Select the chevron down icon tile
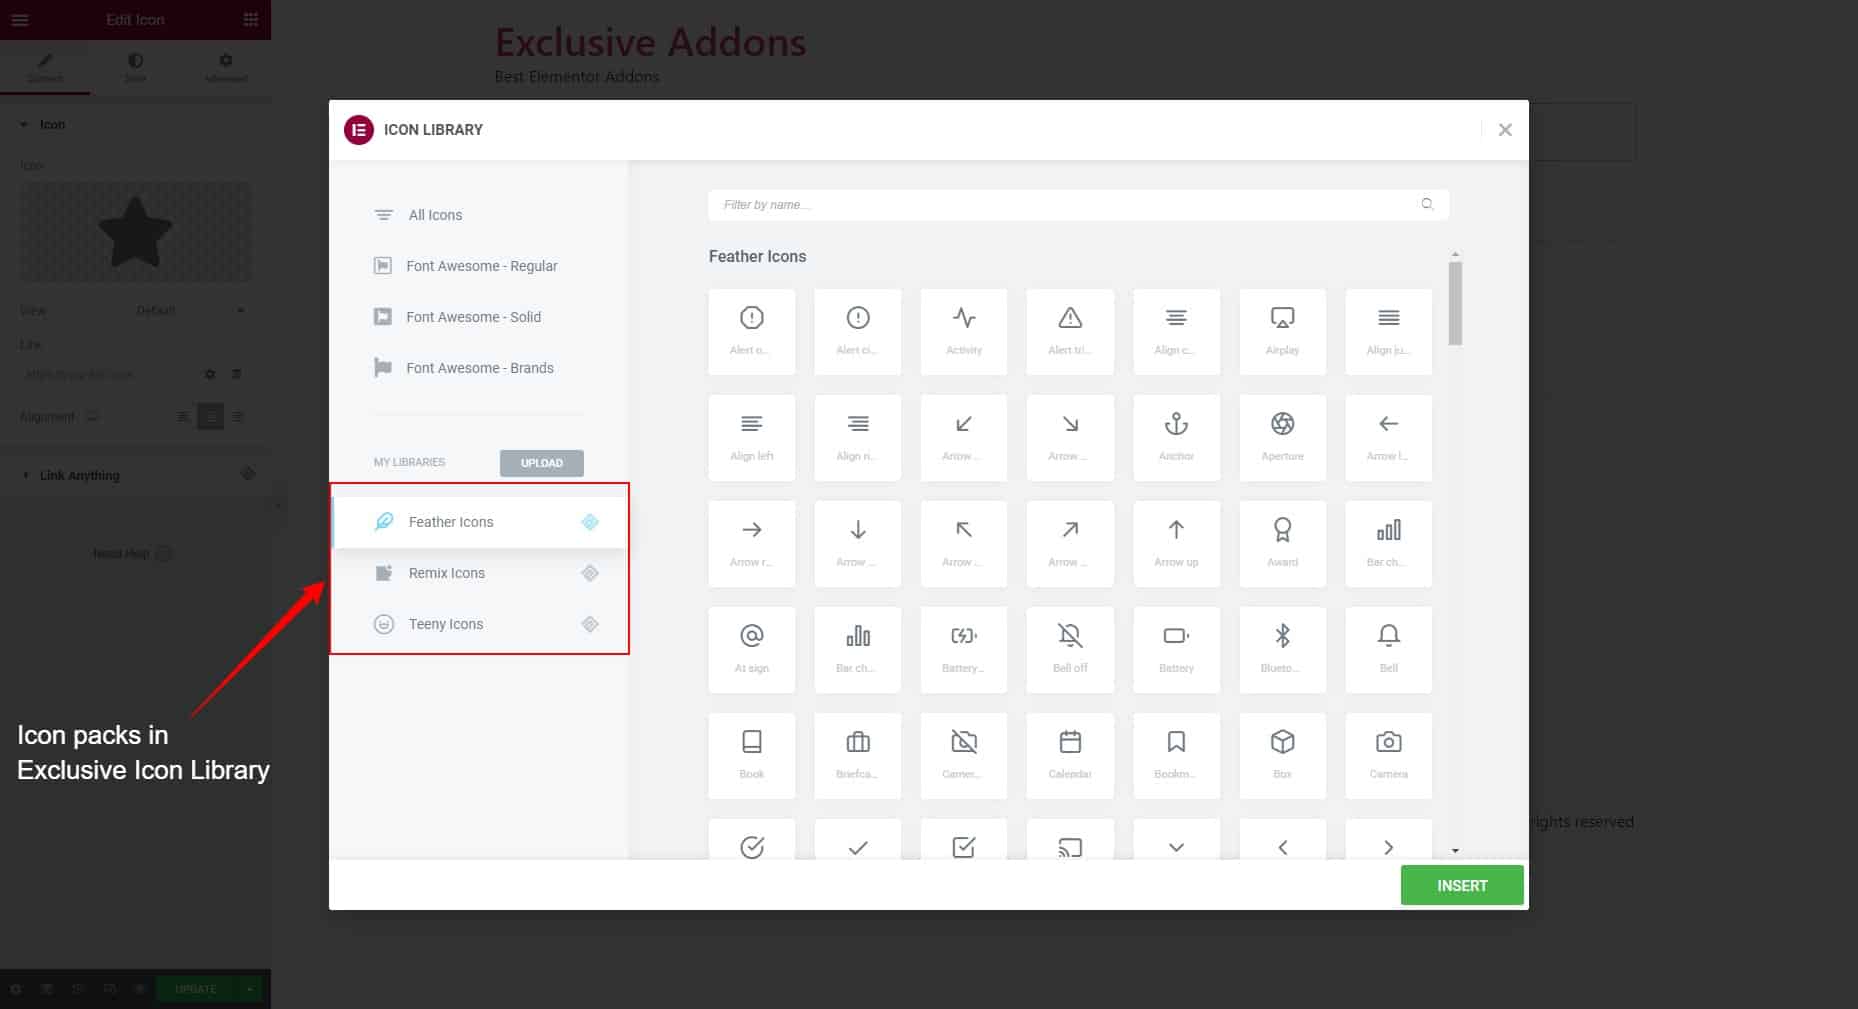1858x1009 pixels. coord(1176,839)
